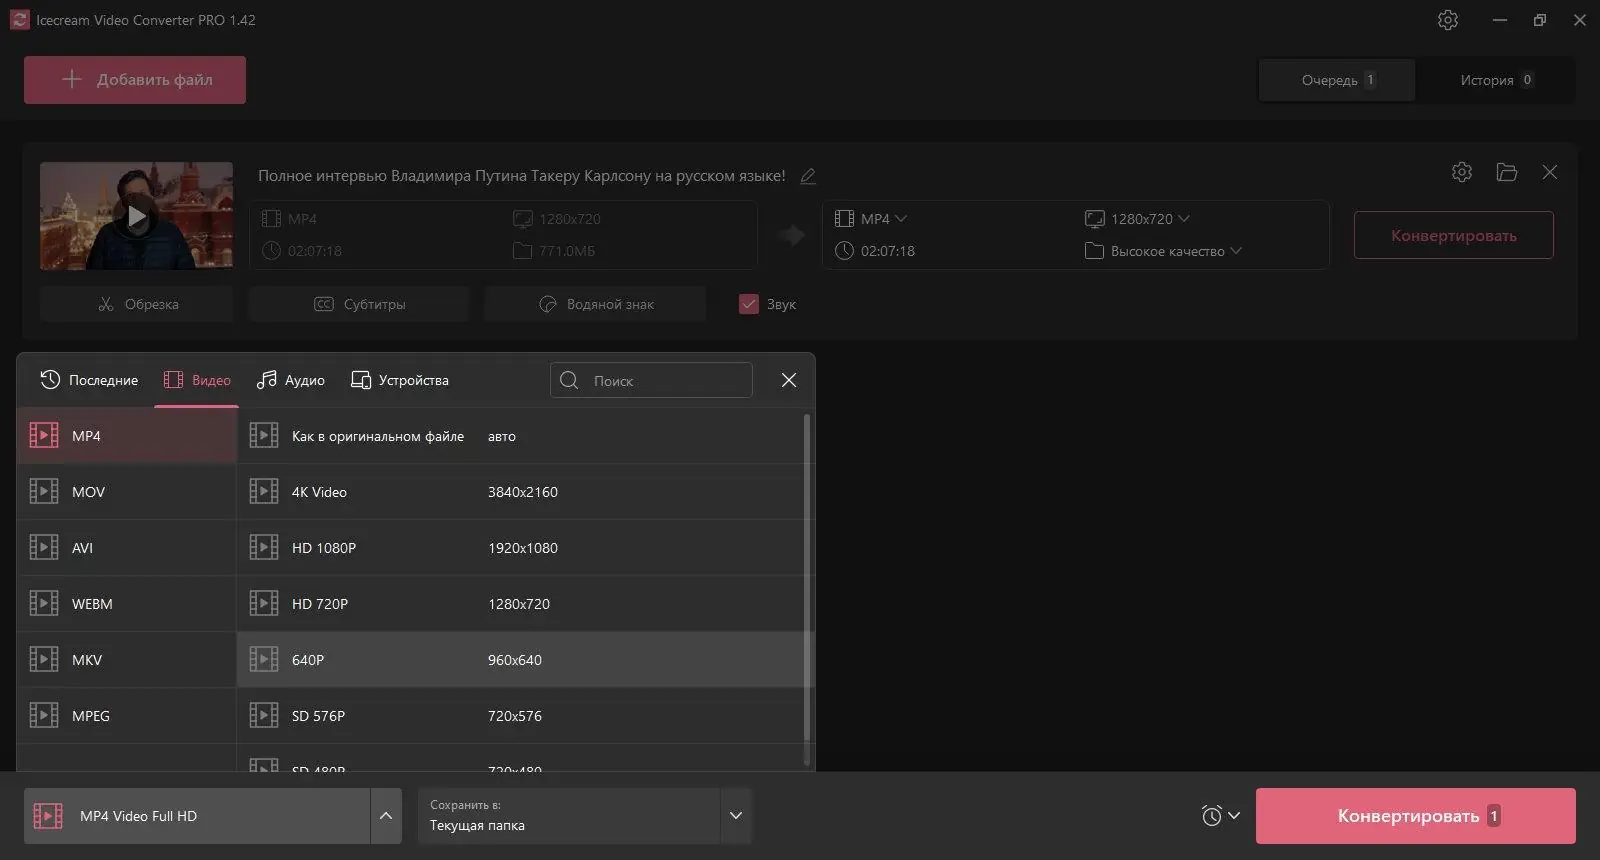Click the MPEG format film icon
The height and width of the screenshot is (860, 1600).
coord(44,715)
